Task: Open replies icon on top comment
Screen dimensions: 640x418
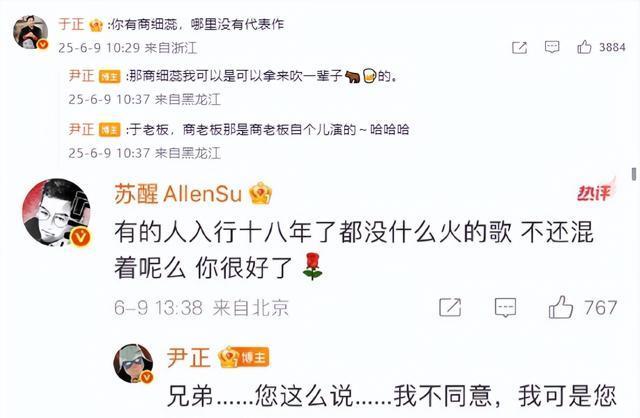Action: 552,47
